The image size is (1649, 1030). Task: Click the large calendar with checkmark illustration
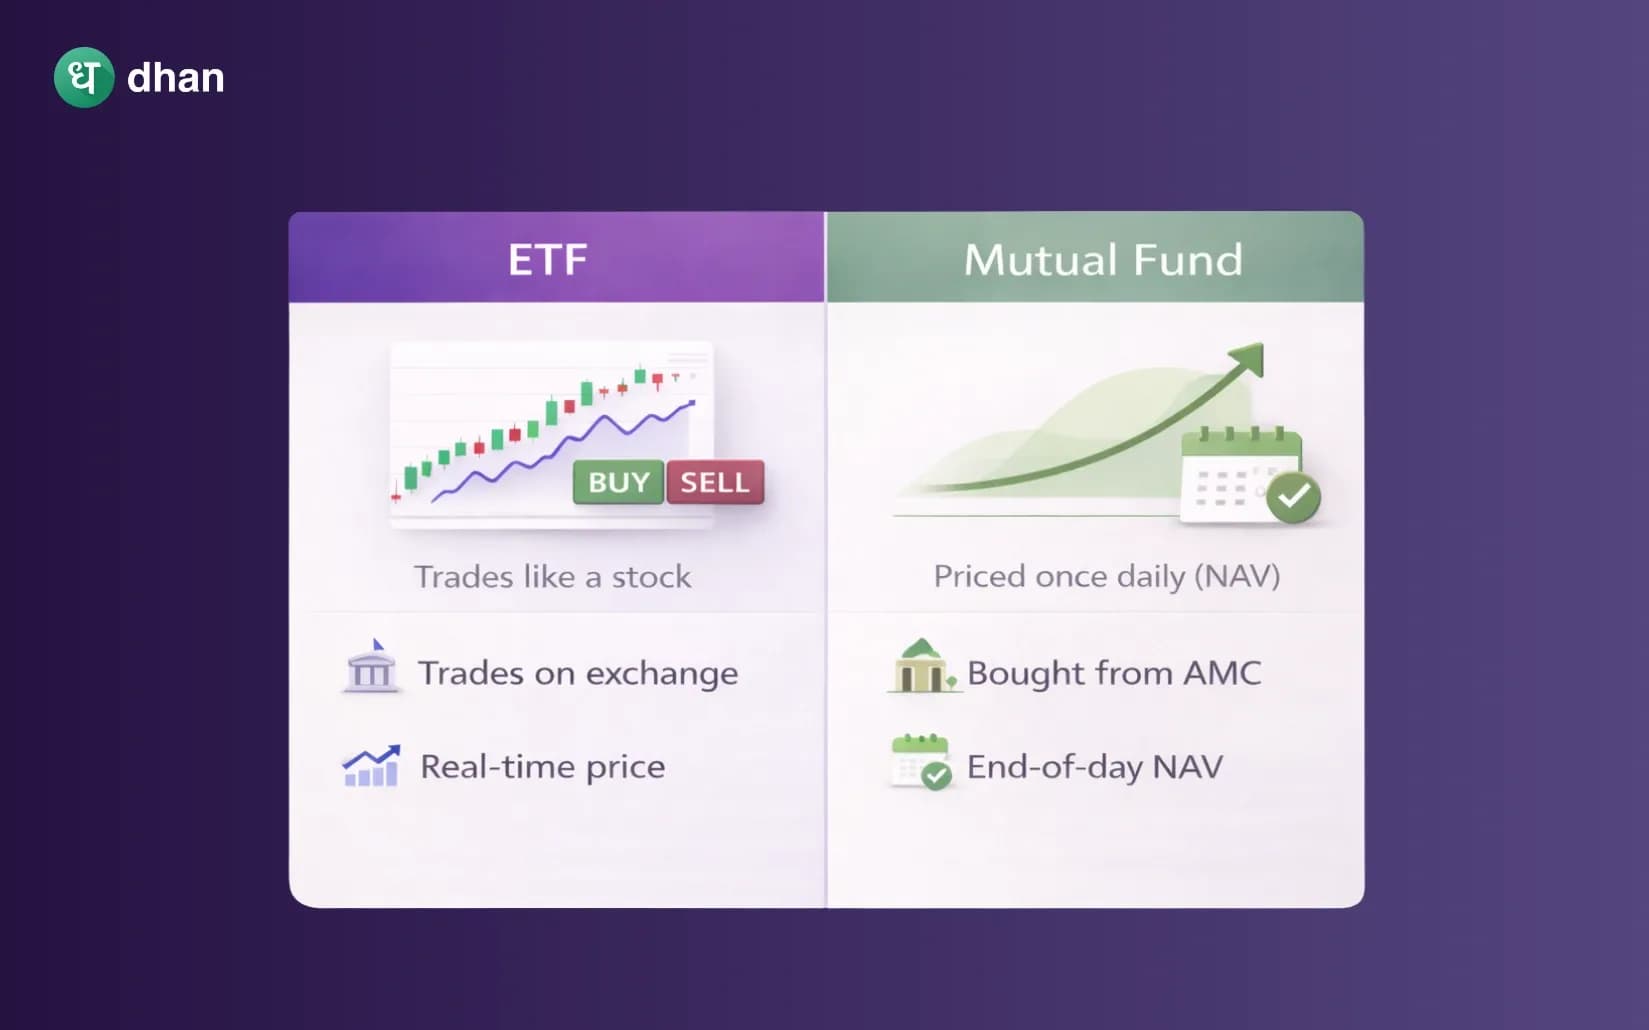1240,475
